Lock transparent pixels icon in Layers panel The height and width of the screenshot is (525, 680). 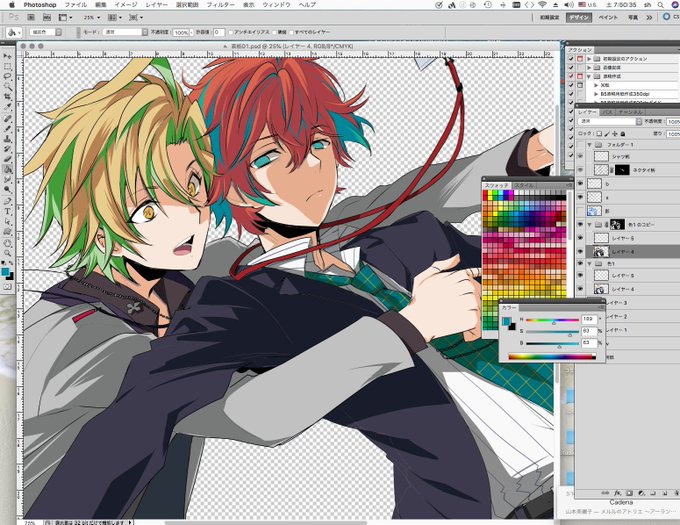pos(599,134)
